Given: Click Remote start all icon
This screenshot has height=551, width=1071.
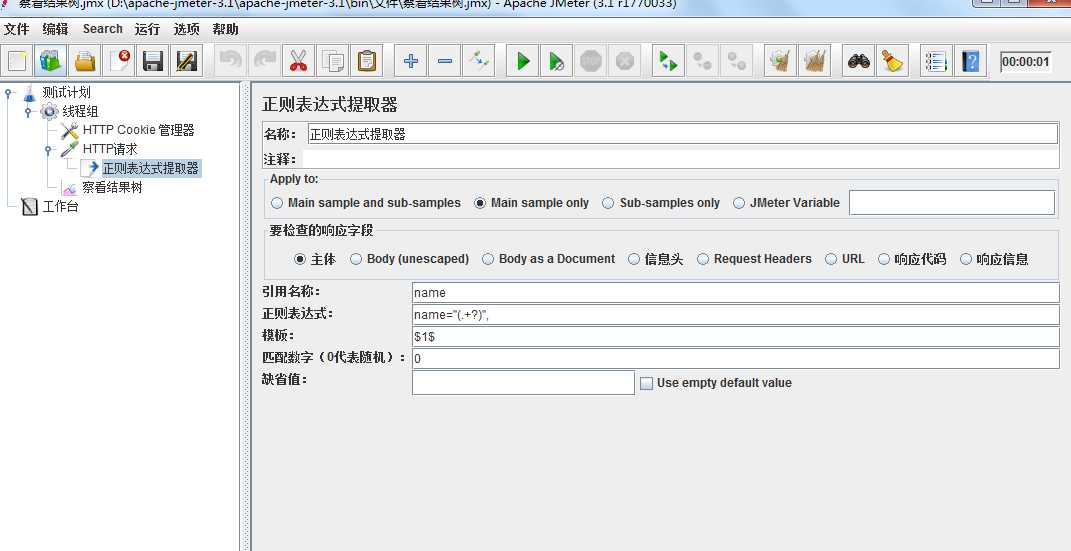Looking at the screenshot, I should [x=668, y=61].
